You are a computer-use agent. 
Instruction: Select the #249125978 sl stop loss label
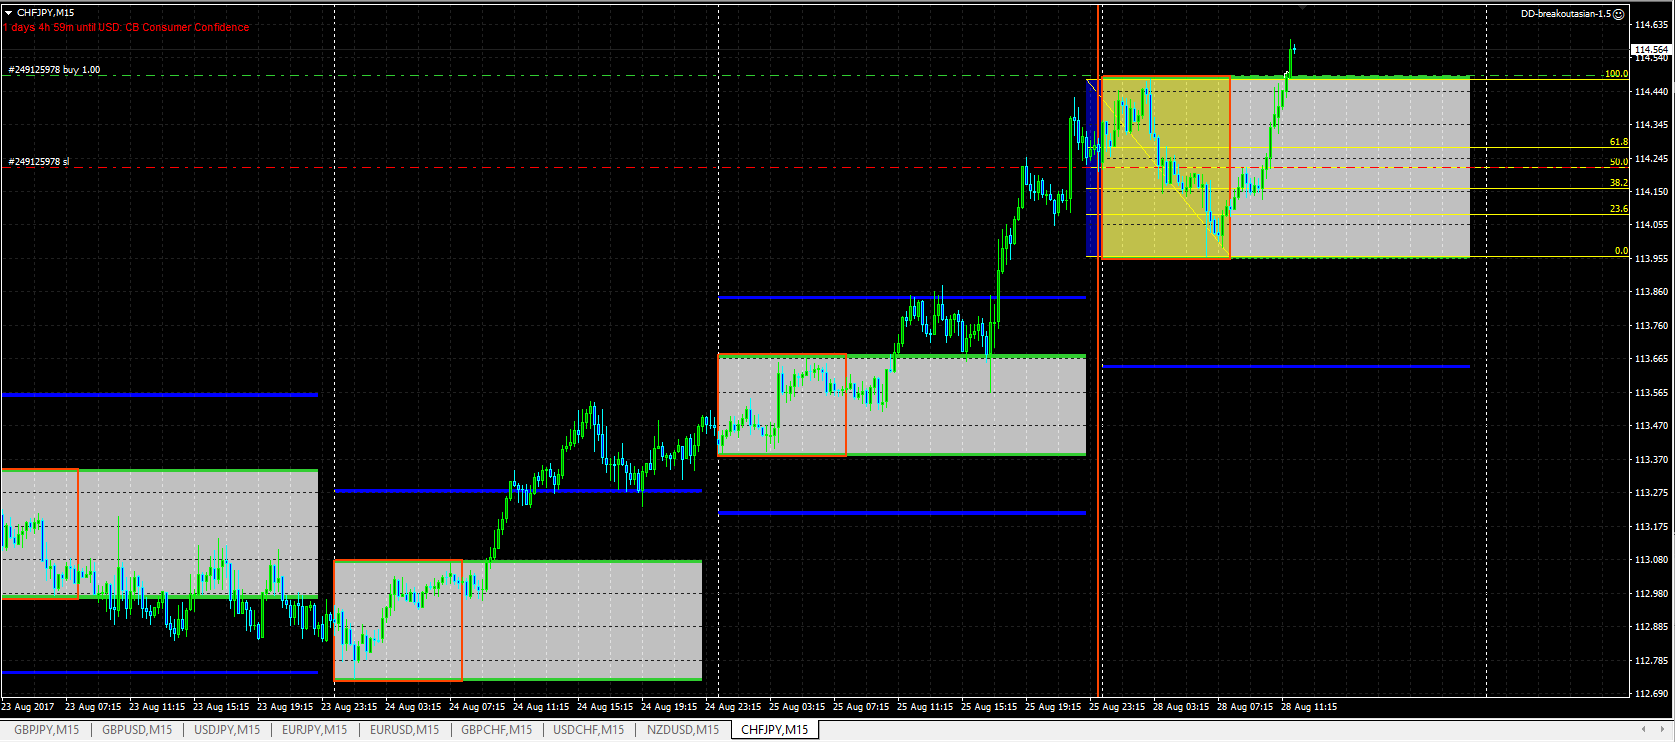click(39, 161)
